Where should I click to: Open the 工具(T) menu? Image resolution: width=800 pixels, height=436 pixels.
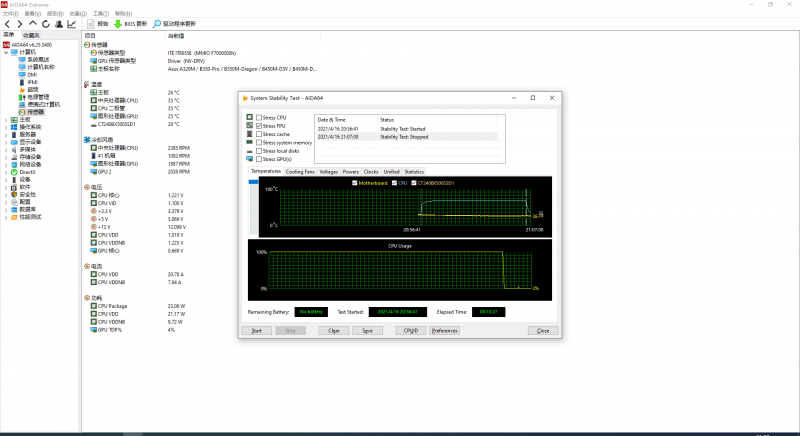[x=101, y=14]
